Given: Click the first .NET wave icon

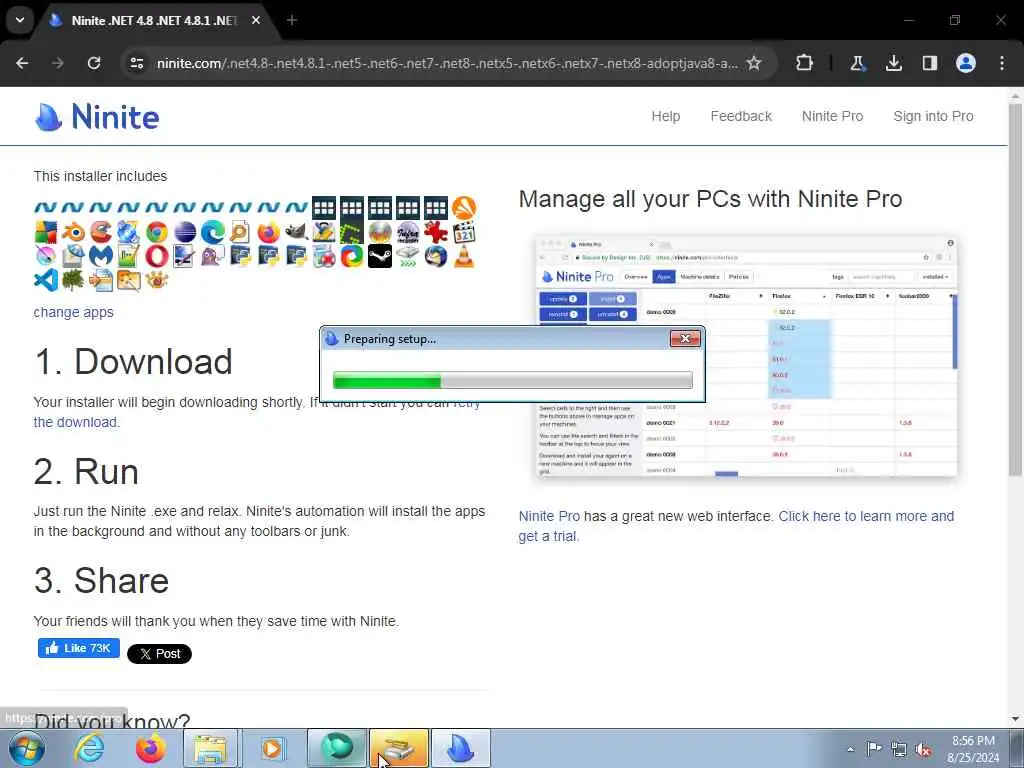Looking at the screenshot, I should (x=46, y=208).
